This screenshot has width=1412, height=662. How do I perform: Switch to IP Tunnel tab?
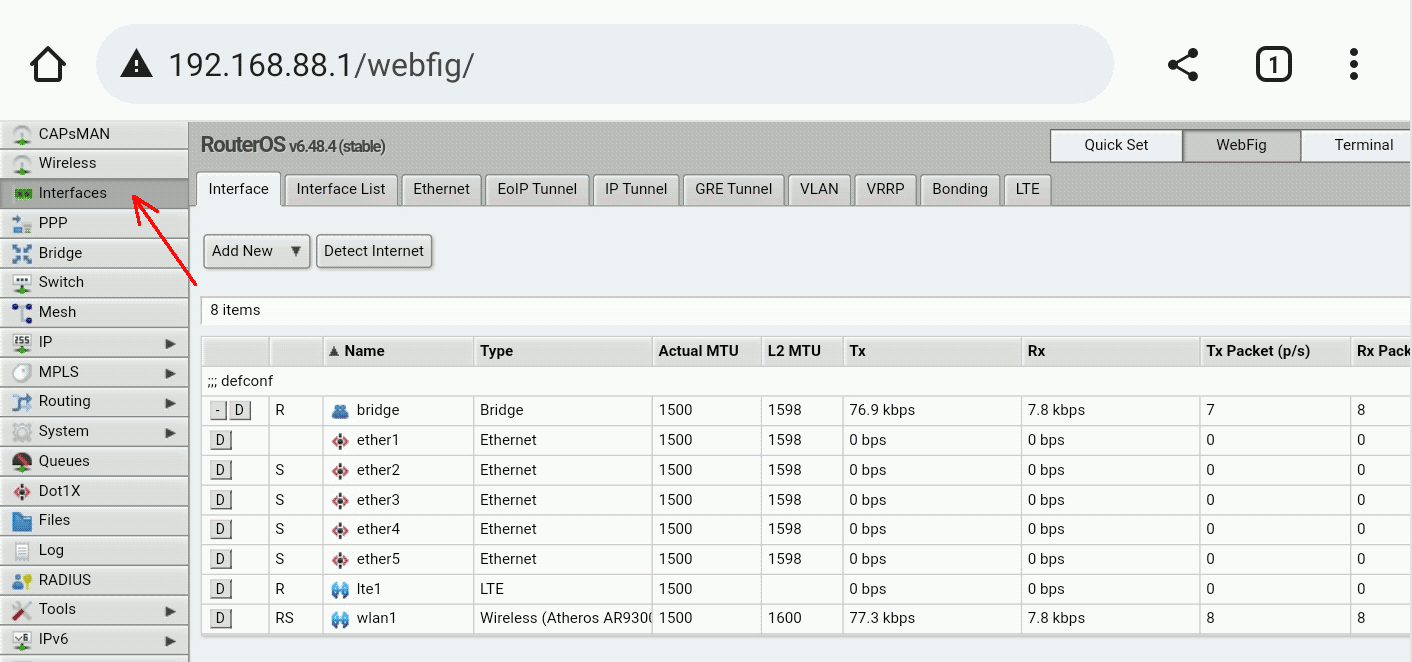[636, 189]
